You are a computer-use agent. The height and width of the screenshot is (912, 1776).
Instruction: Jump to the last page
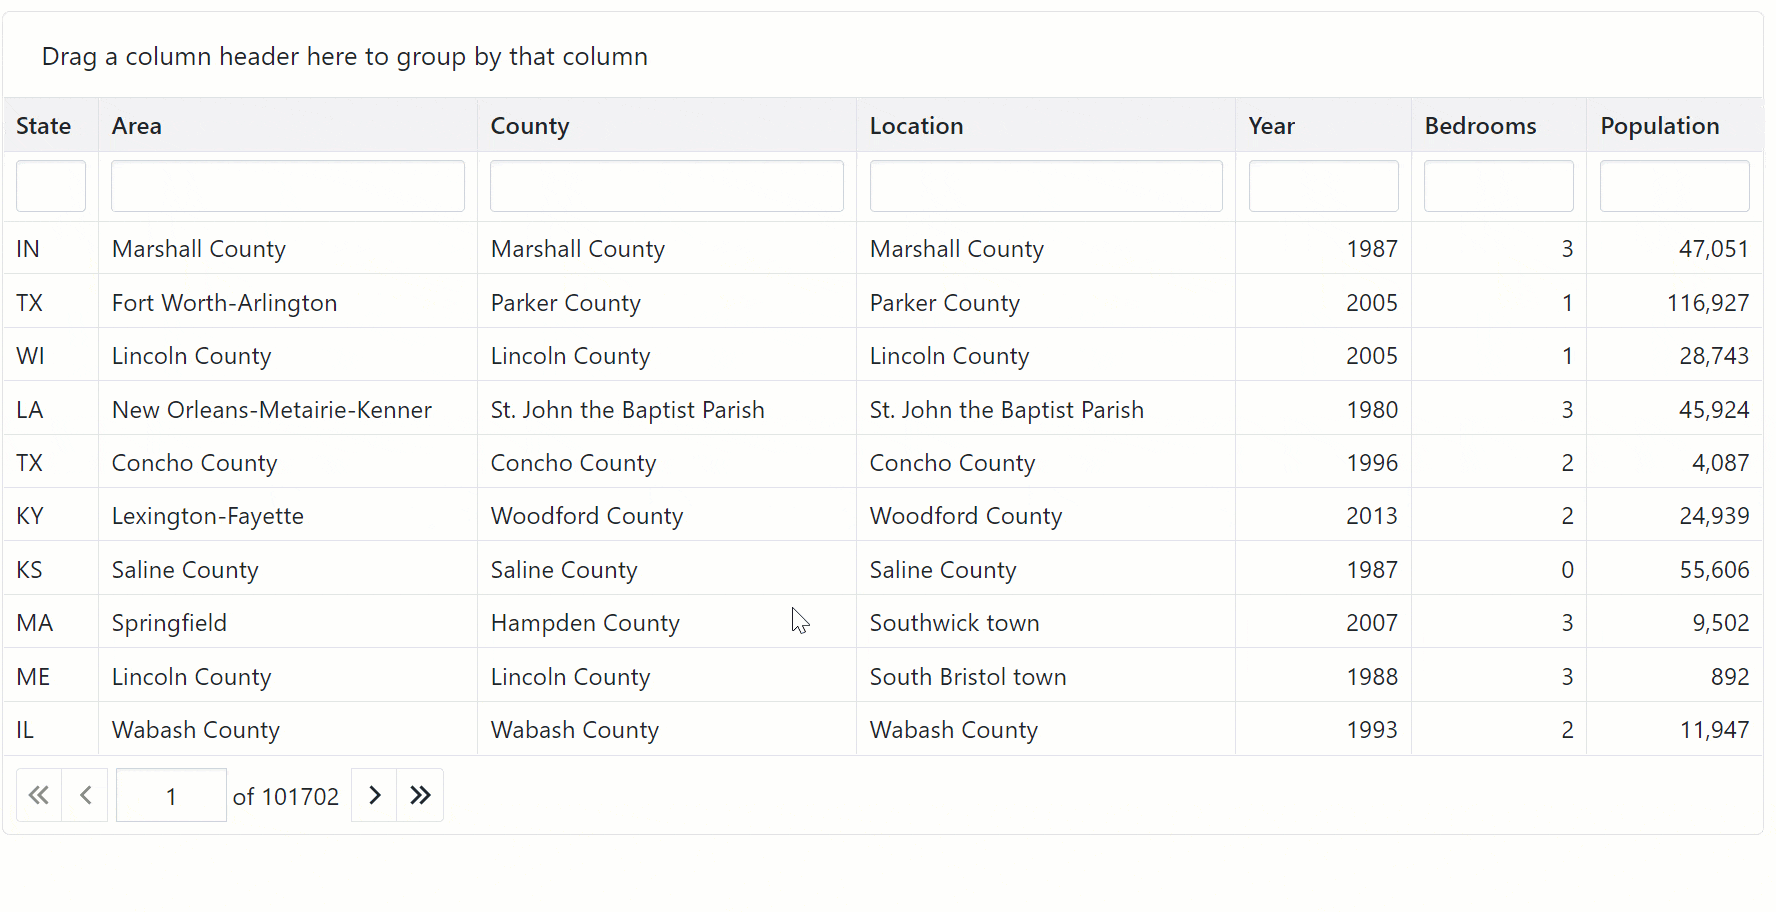click(x=420, y=795)
